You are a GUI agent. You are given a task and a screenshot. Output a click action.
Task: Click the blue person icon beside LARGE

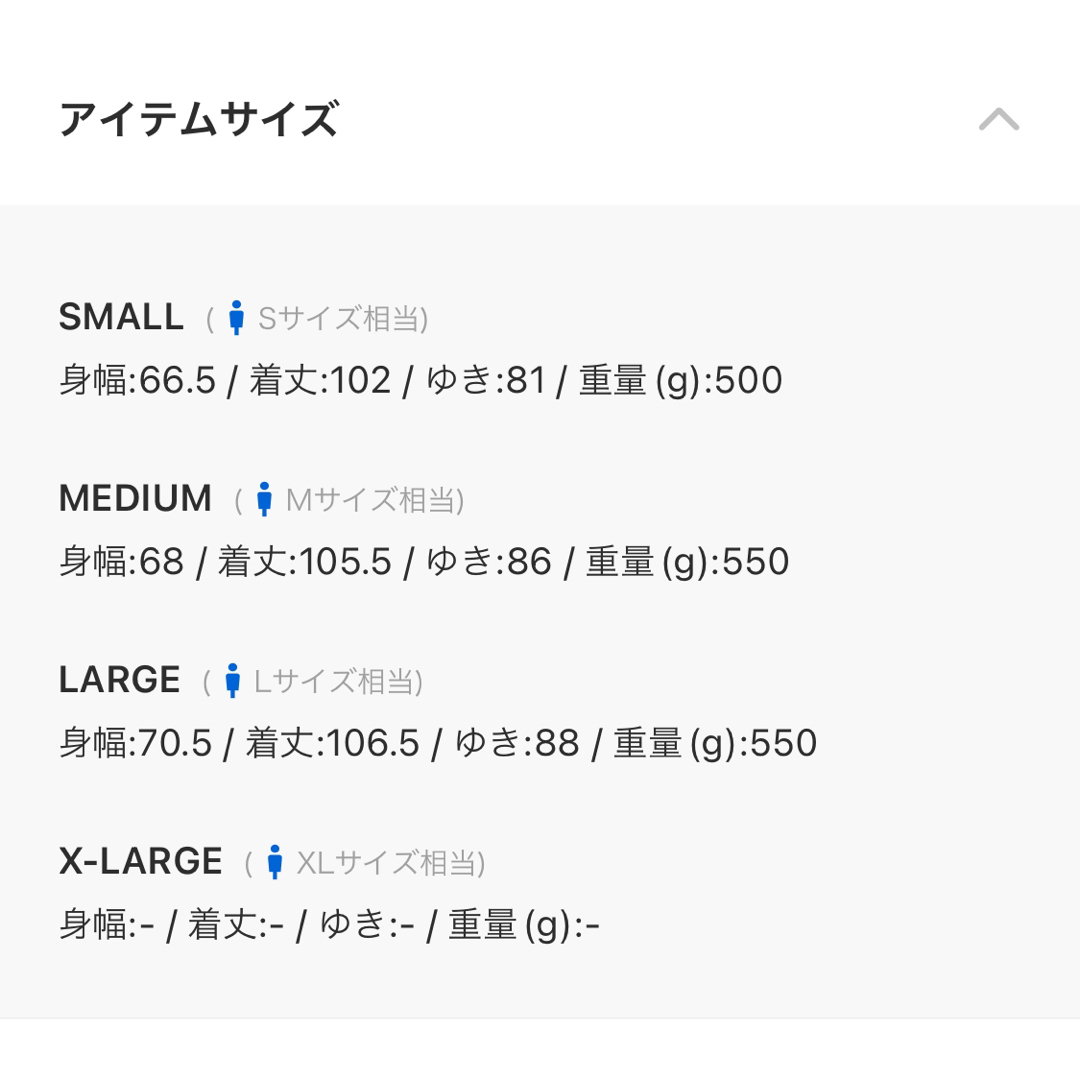233,681
